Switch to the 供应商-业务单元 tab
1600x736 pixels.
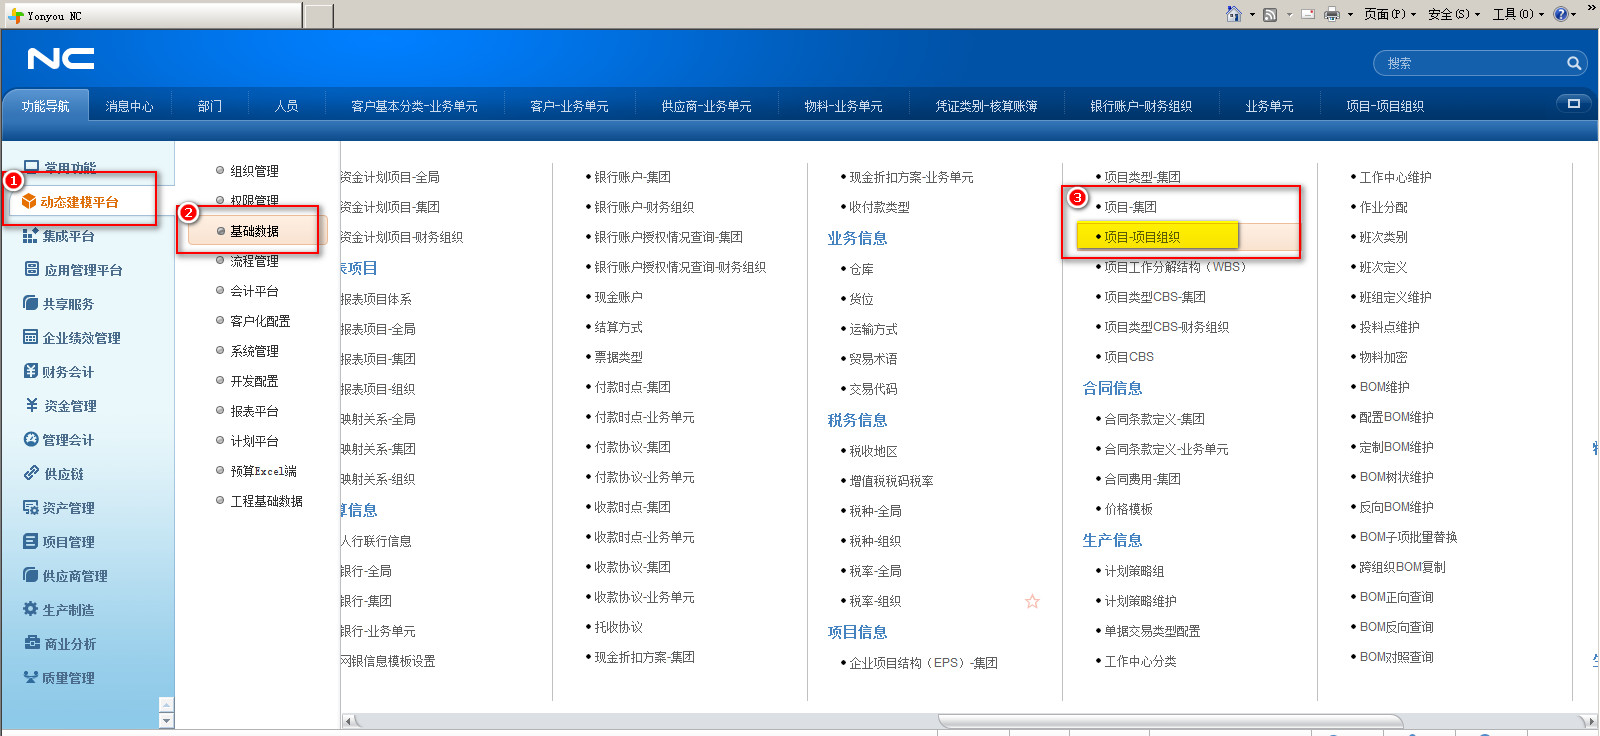[x=706, y=106]
